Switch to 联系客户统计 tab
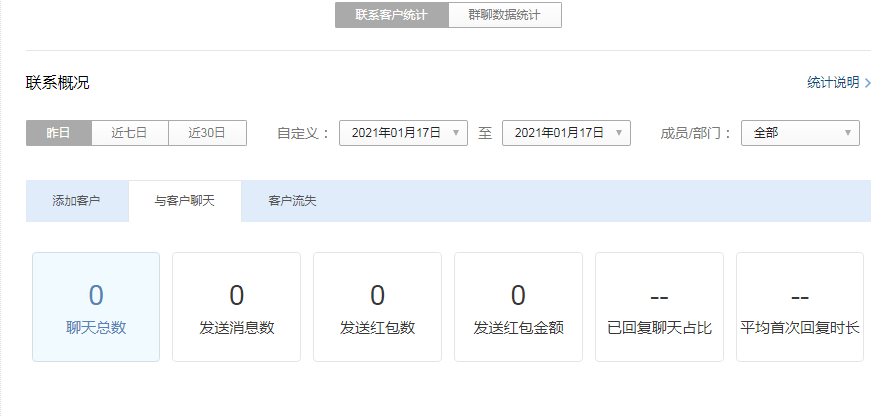 click(x=391, y=15)
